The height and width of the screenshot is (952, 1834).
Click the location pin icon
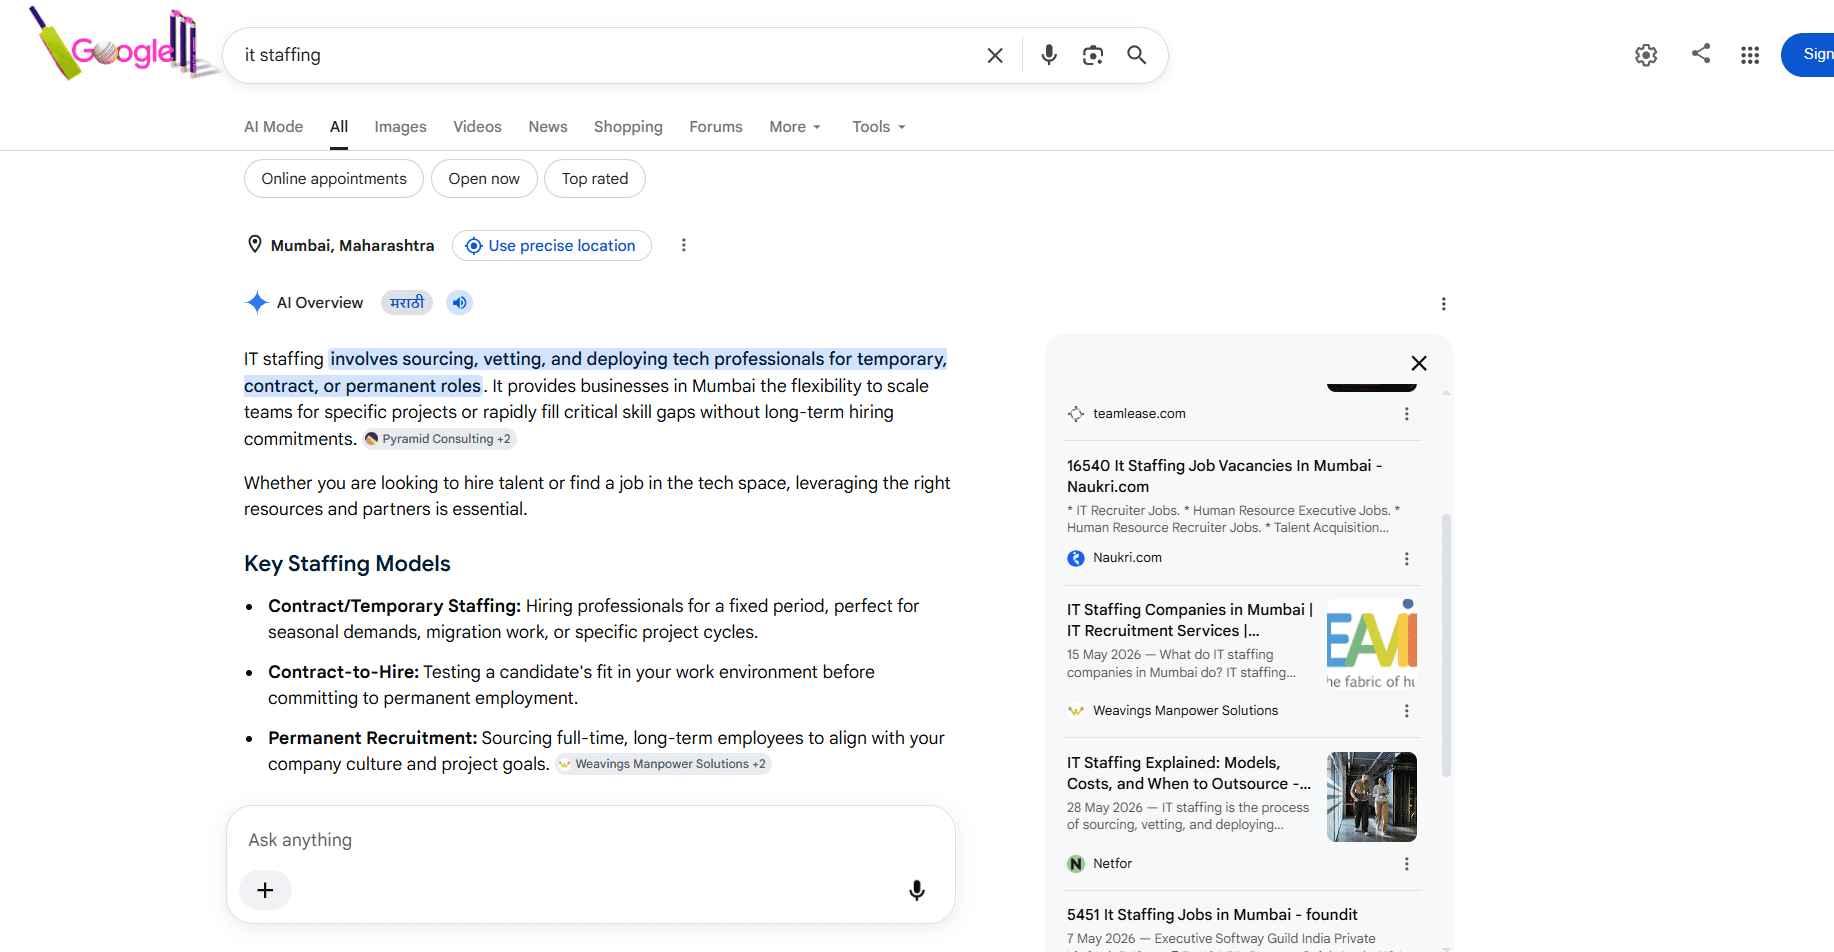click(255, 245)
